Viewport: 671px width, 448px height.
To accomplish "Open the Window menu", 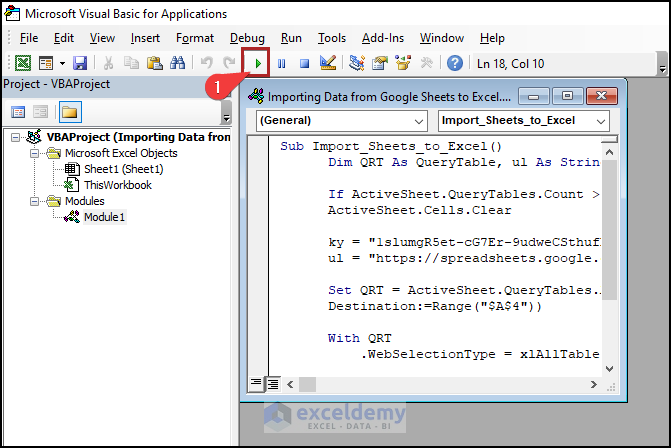I will point(442,38).
